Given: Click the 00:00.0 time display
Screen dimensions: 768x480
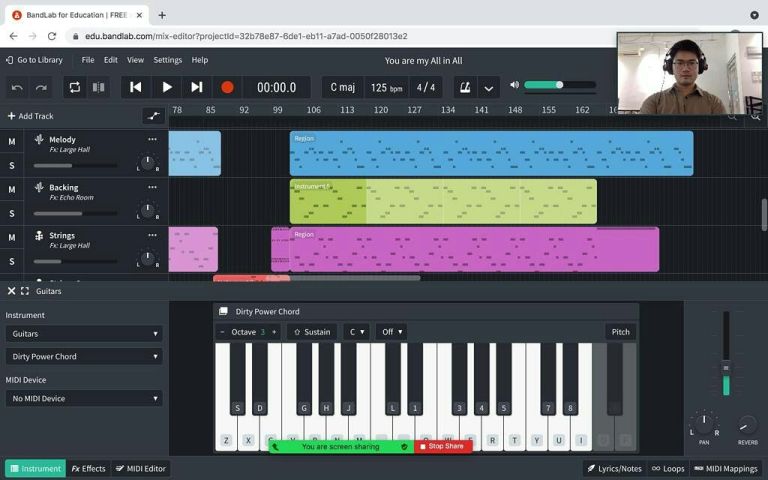Looking at the screenshot, I should pos(277,88).
